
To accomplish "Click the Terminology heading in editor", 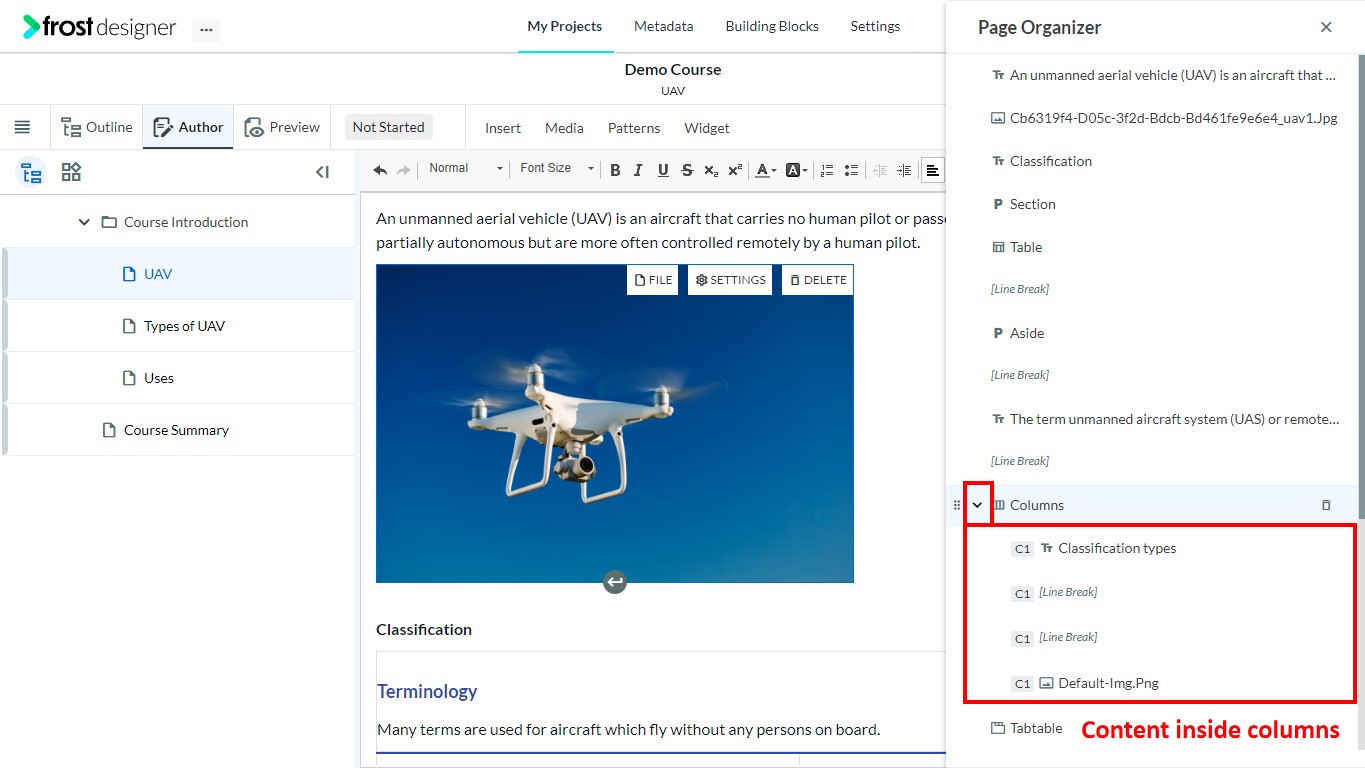I will [427, 691].
